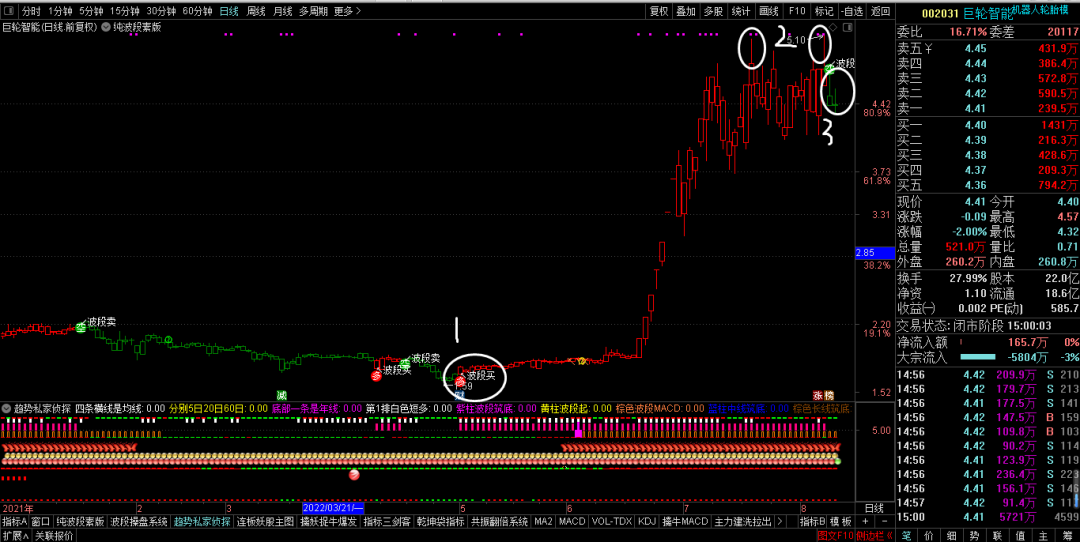Open F10 company info
1080x542 pixels.
(797, 11)
